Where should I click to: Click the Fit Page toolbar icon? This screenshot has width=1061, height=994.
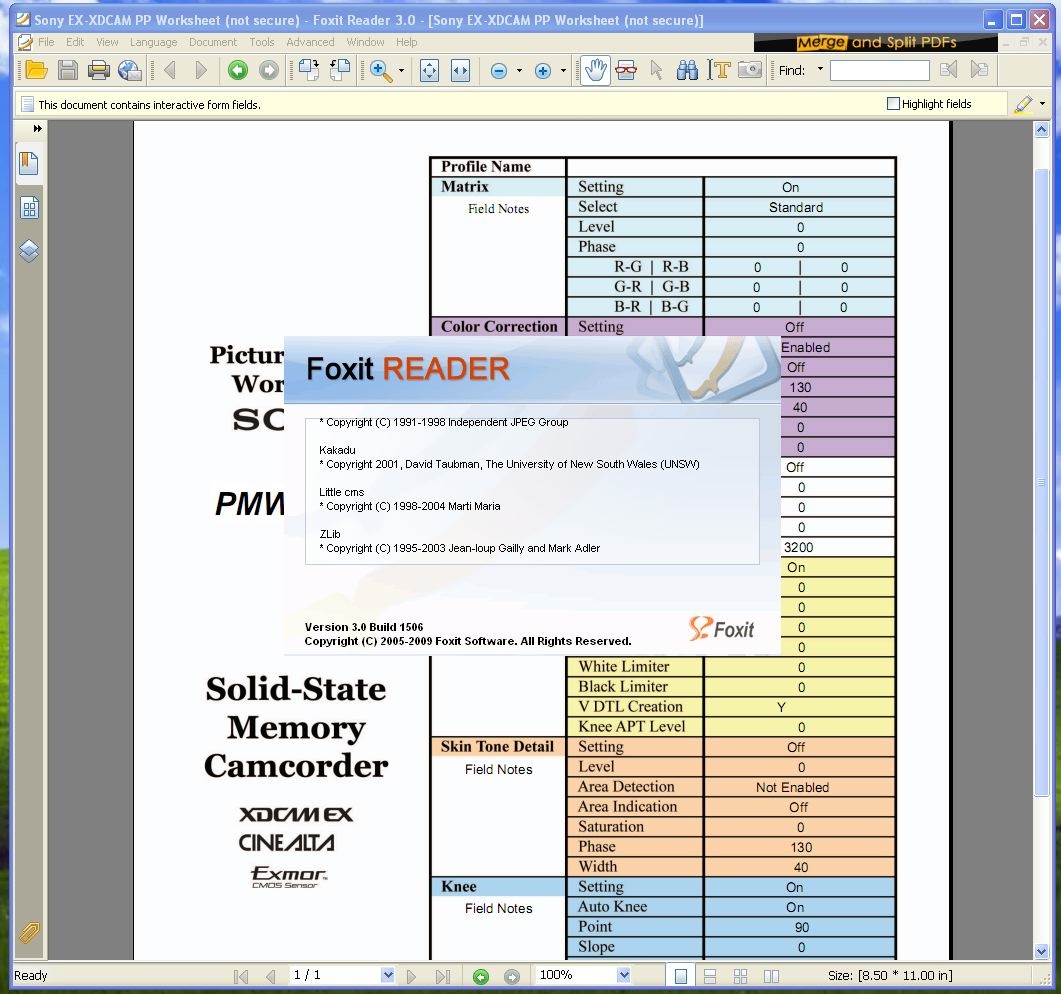[x=429, y=70]
